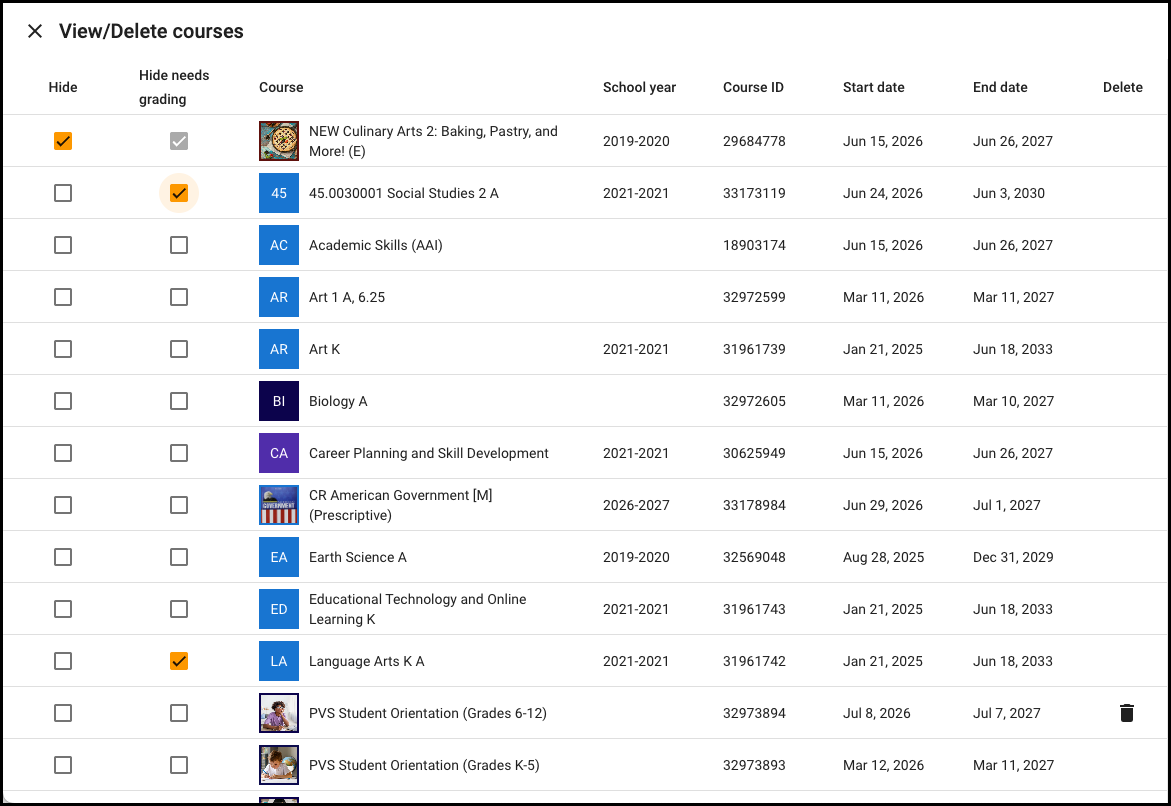The image size is (1171, 806).
Task: Click course ID 33173119
Action: pos(754,193)
